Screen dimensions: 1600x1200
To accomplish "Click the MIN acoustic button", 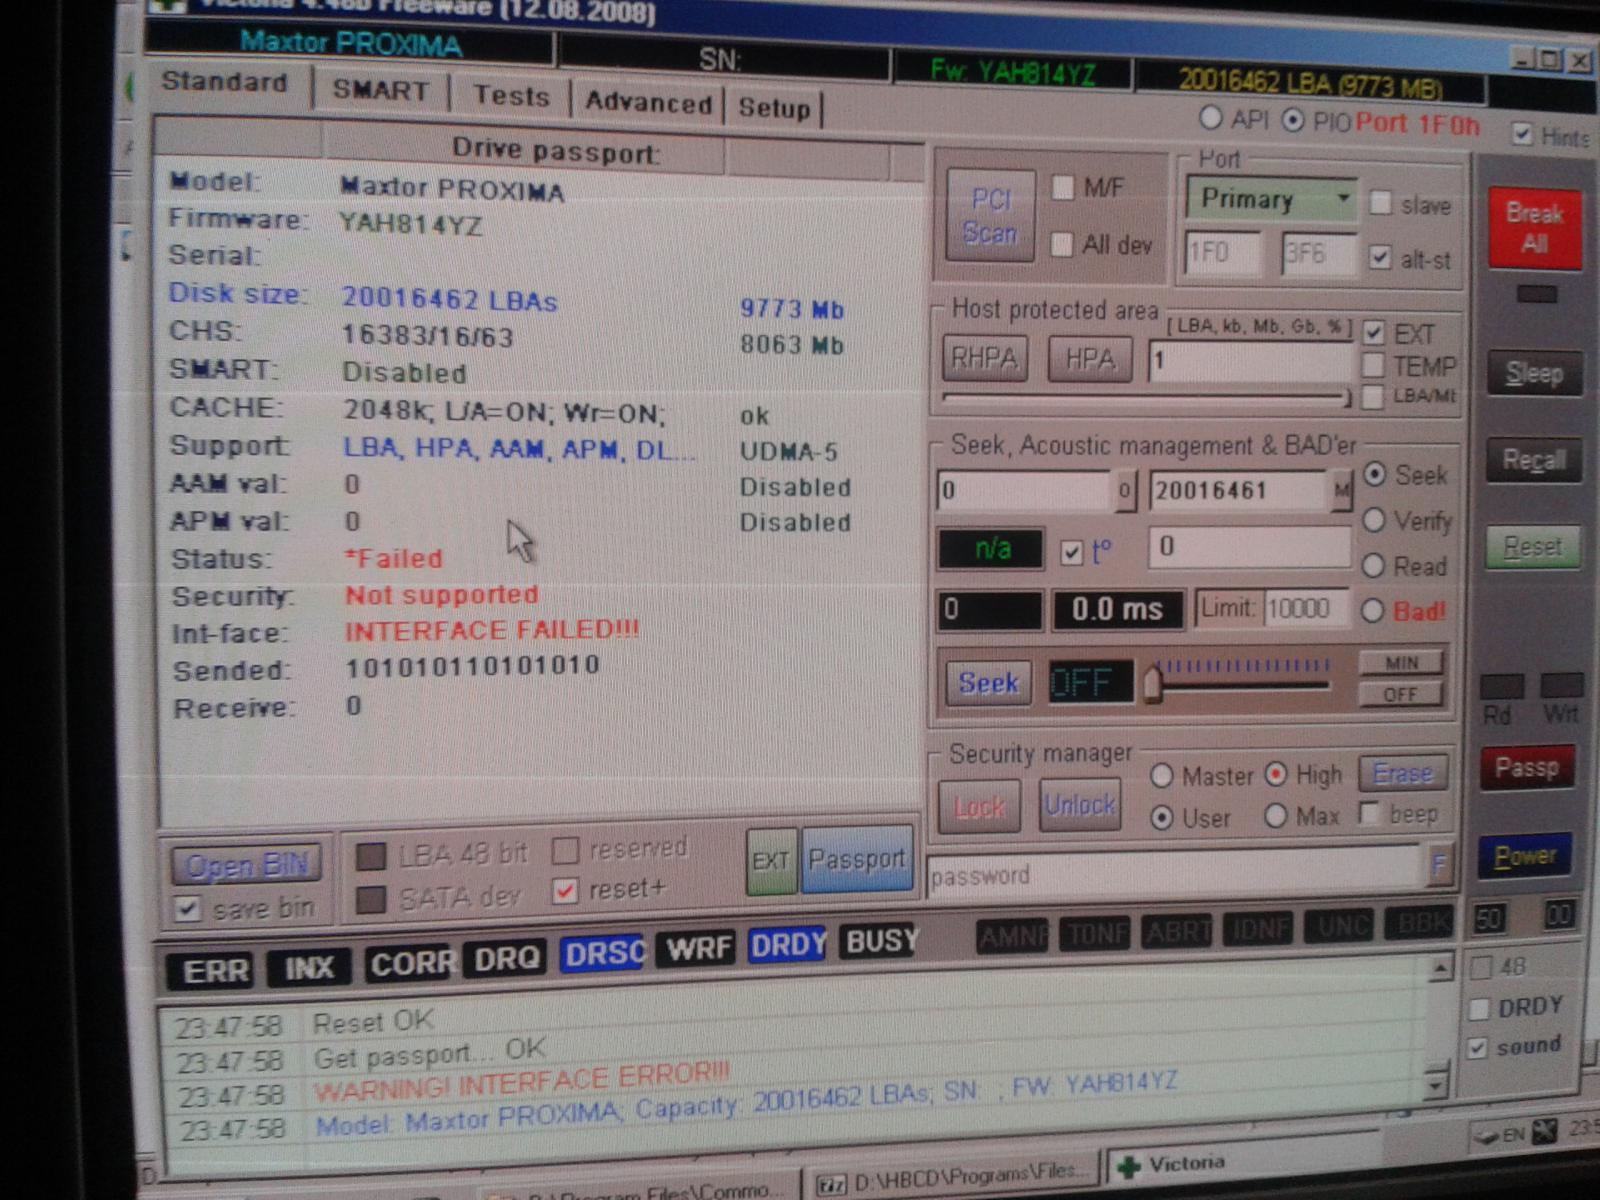I will 1401,663.
